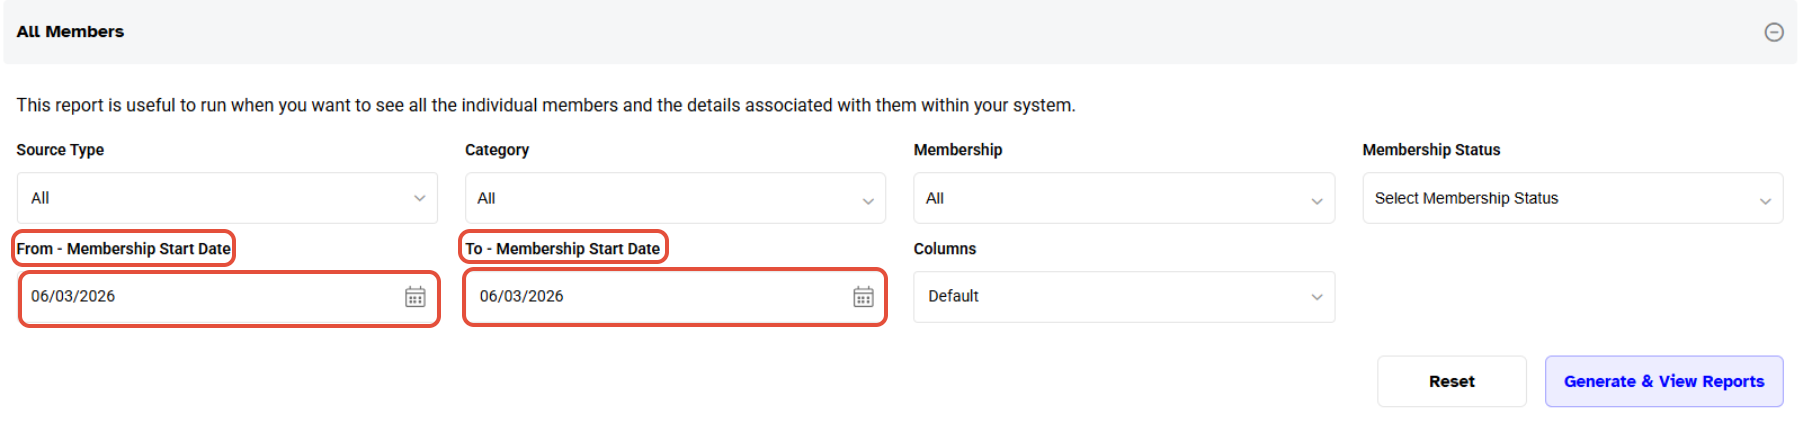Open the Category dropdown
This screenshot has height=432, width=1812.
pyautogui.click(x=675, y=198)
